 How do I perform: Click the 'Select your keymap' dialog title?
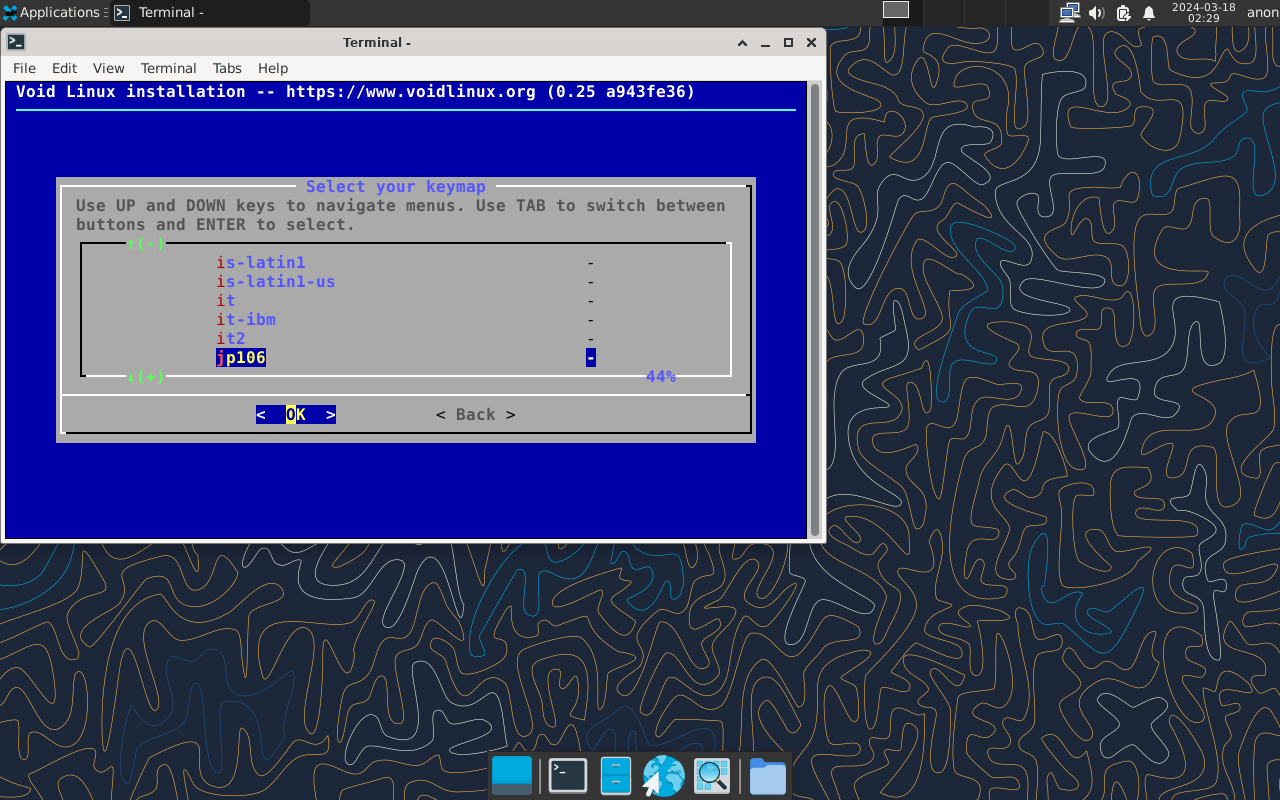click(x=396, y=187)
